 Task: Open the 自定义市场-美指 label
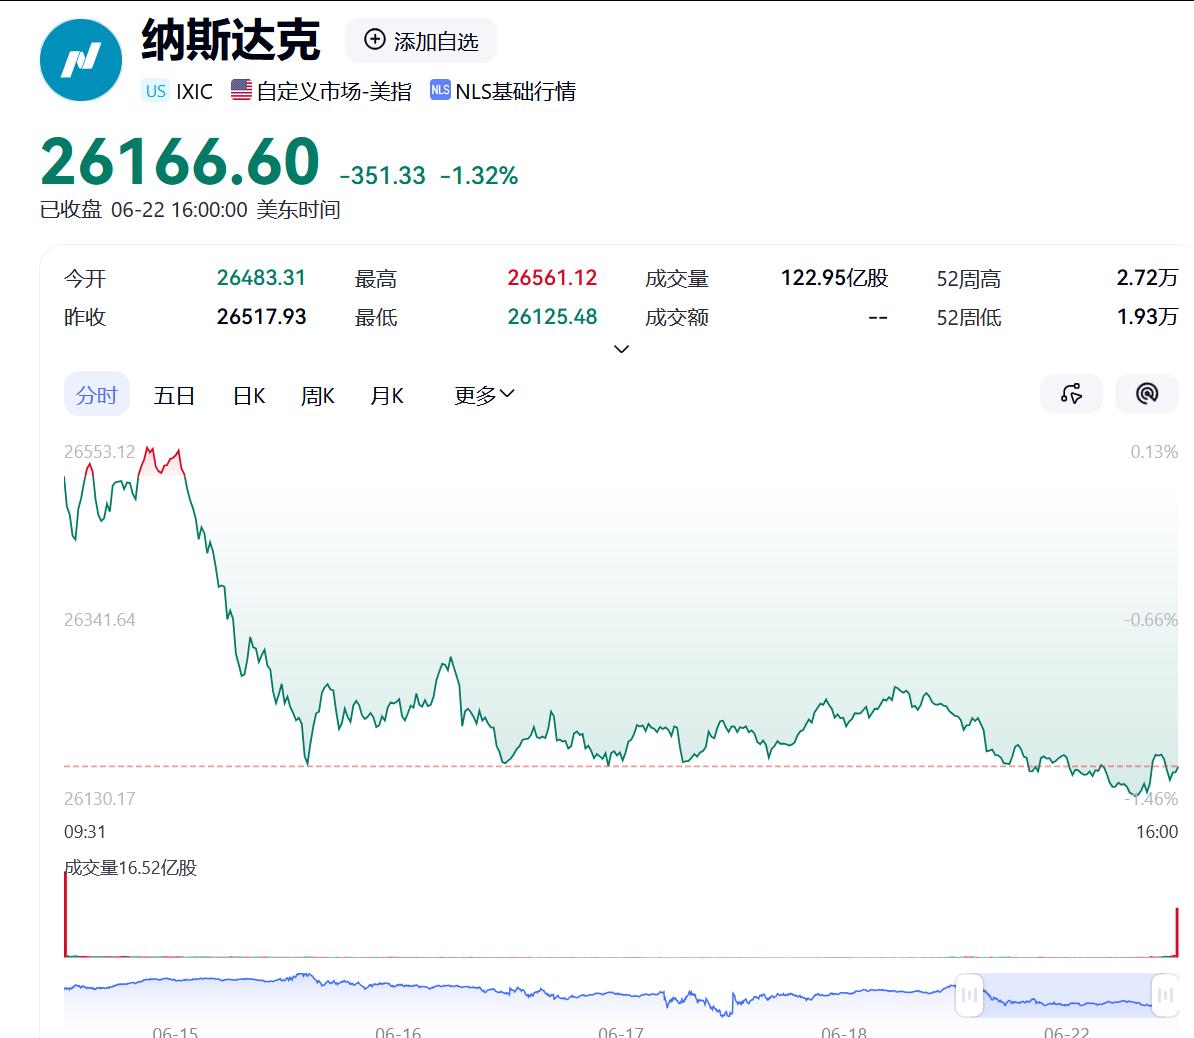click(334, 91)
